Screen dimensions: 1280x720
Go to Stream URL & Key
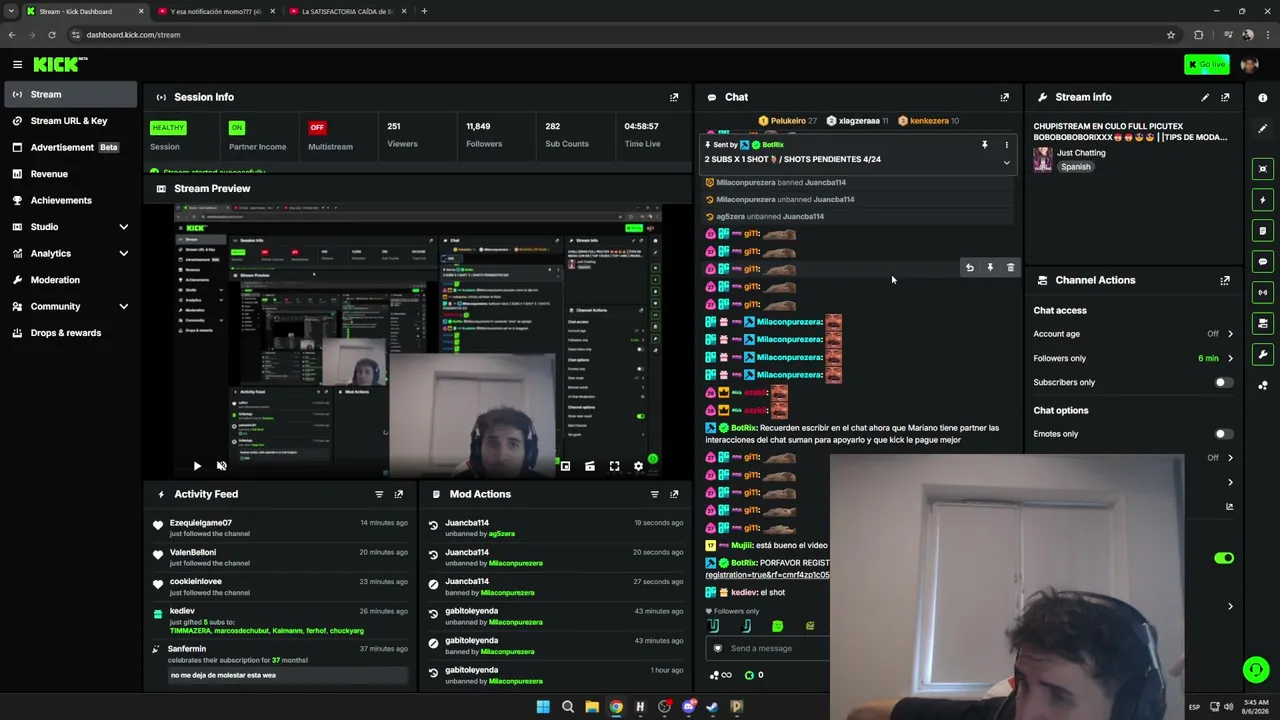pyautogui.click(x=70, y=121)
